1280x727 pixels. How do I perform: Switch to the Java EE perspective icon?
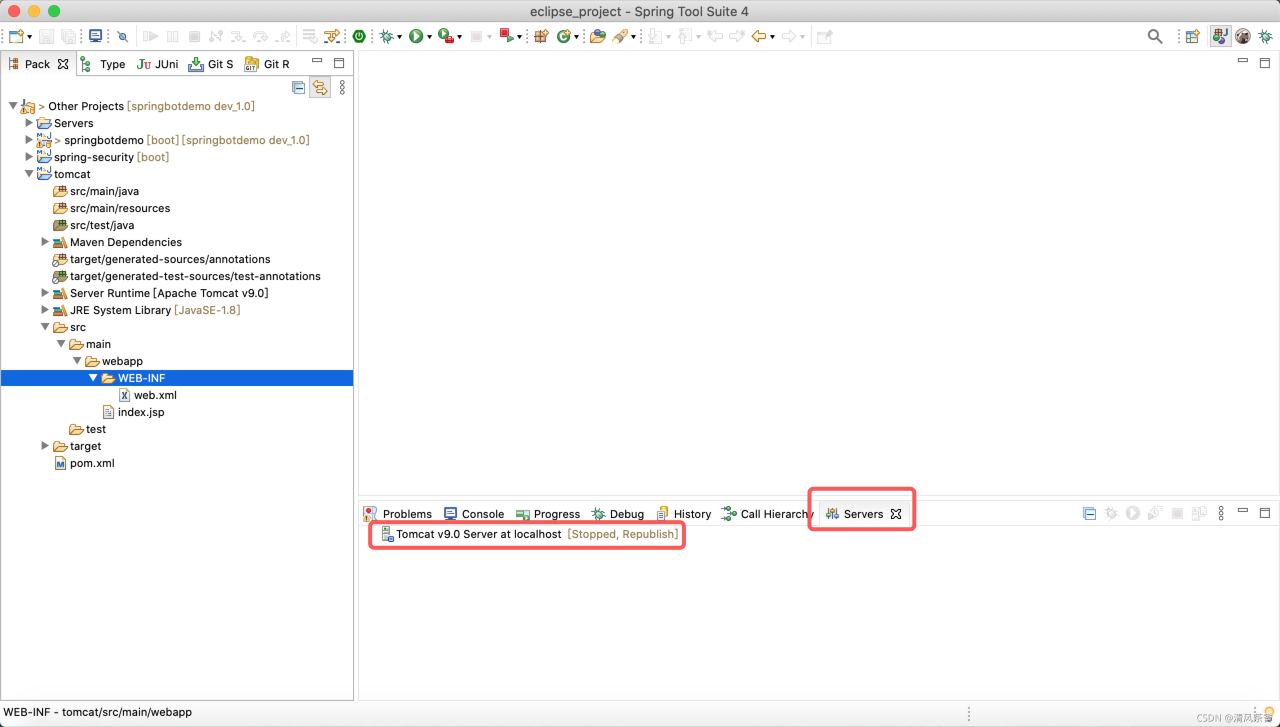(x=1220, y=36)
